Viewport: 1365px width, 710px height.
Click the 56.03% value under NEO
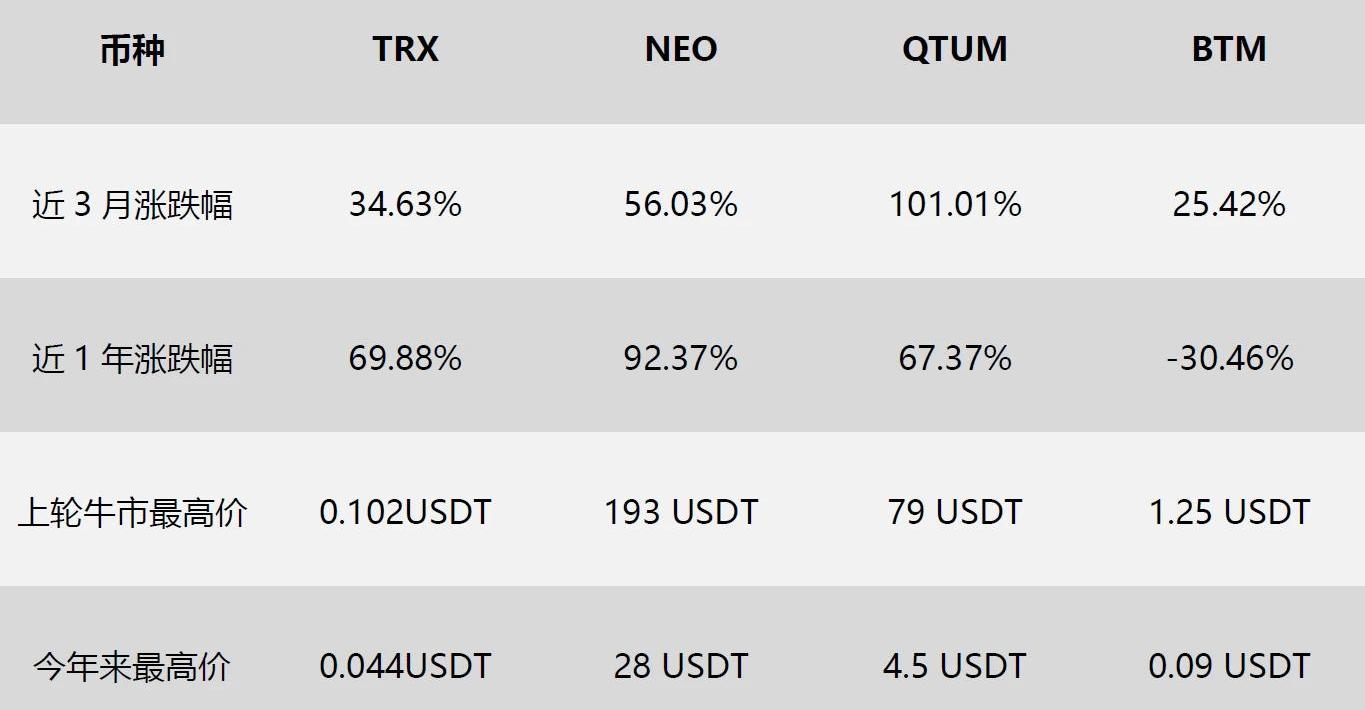pos(681,204)
